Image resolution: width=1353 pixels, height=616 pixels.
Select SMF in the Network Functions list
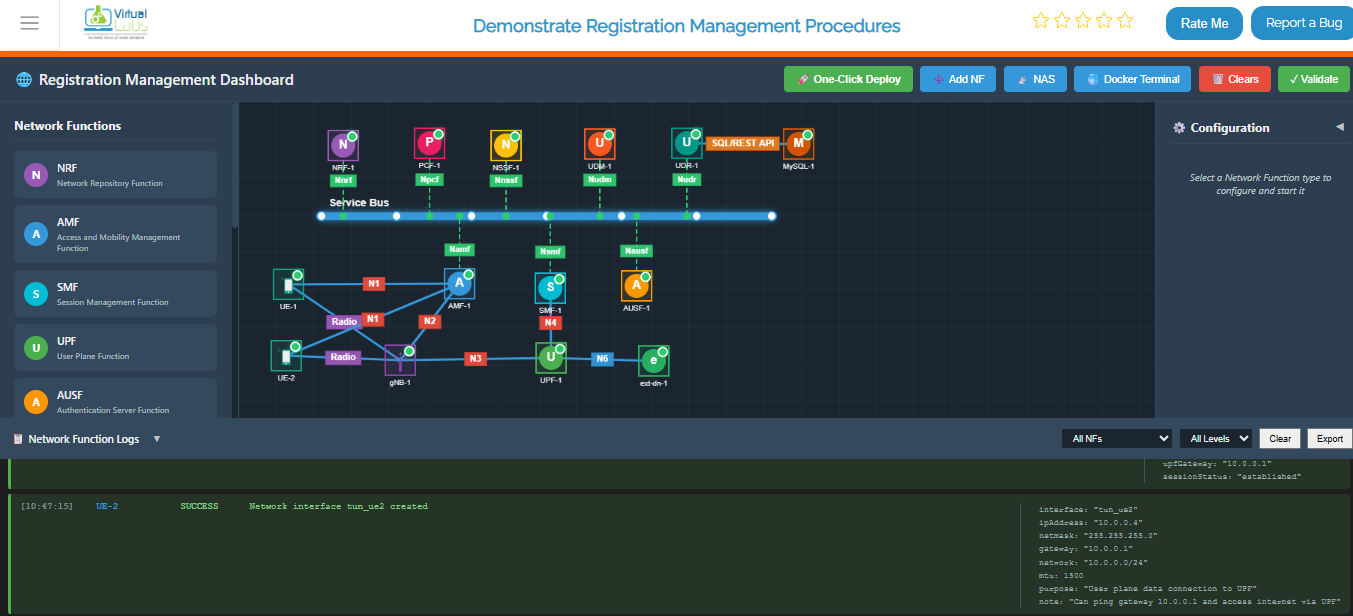pos(116,293)
